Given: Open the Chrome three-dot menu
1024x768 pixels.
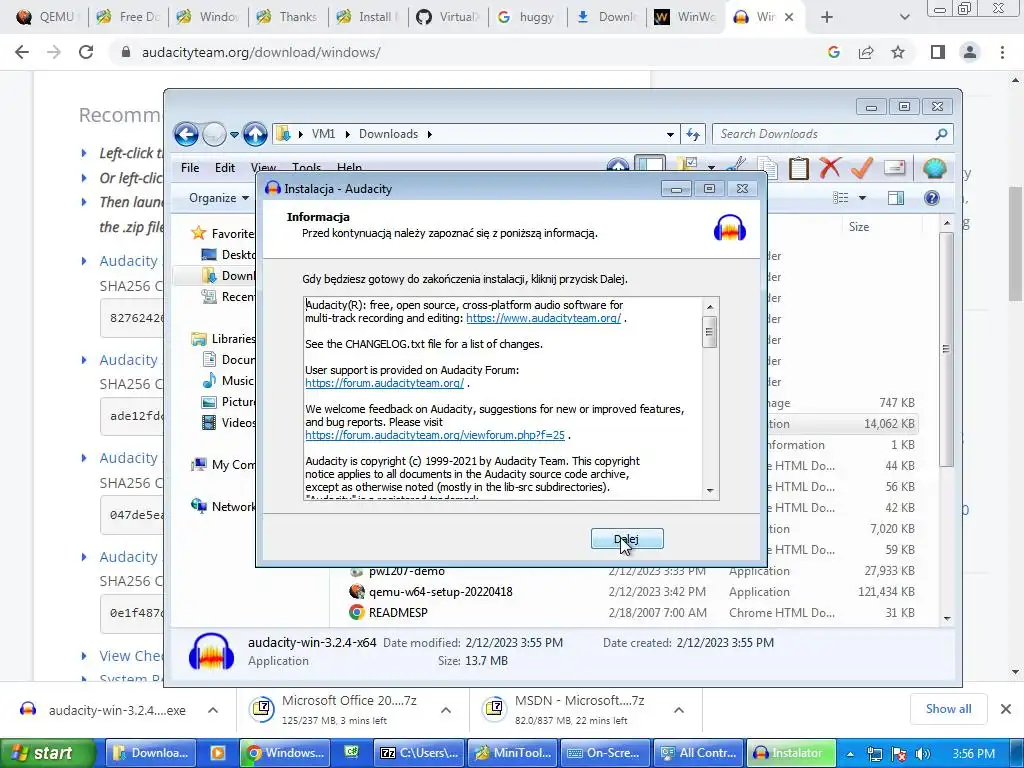Looking at the screenshot, I should 1002,52.
